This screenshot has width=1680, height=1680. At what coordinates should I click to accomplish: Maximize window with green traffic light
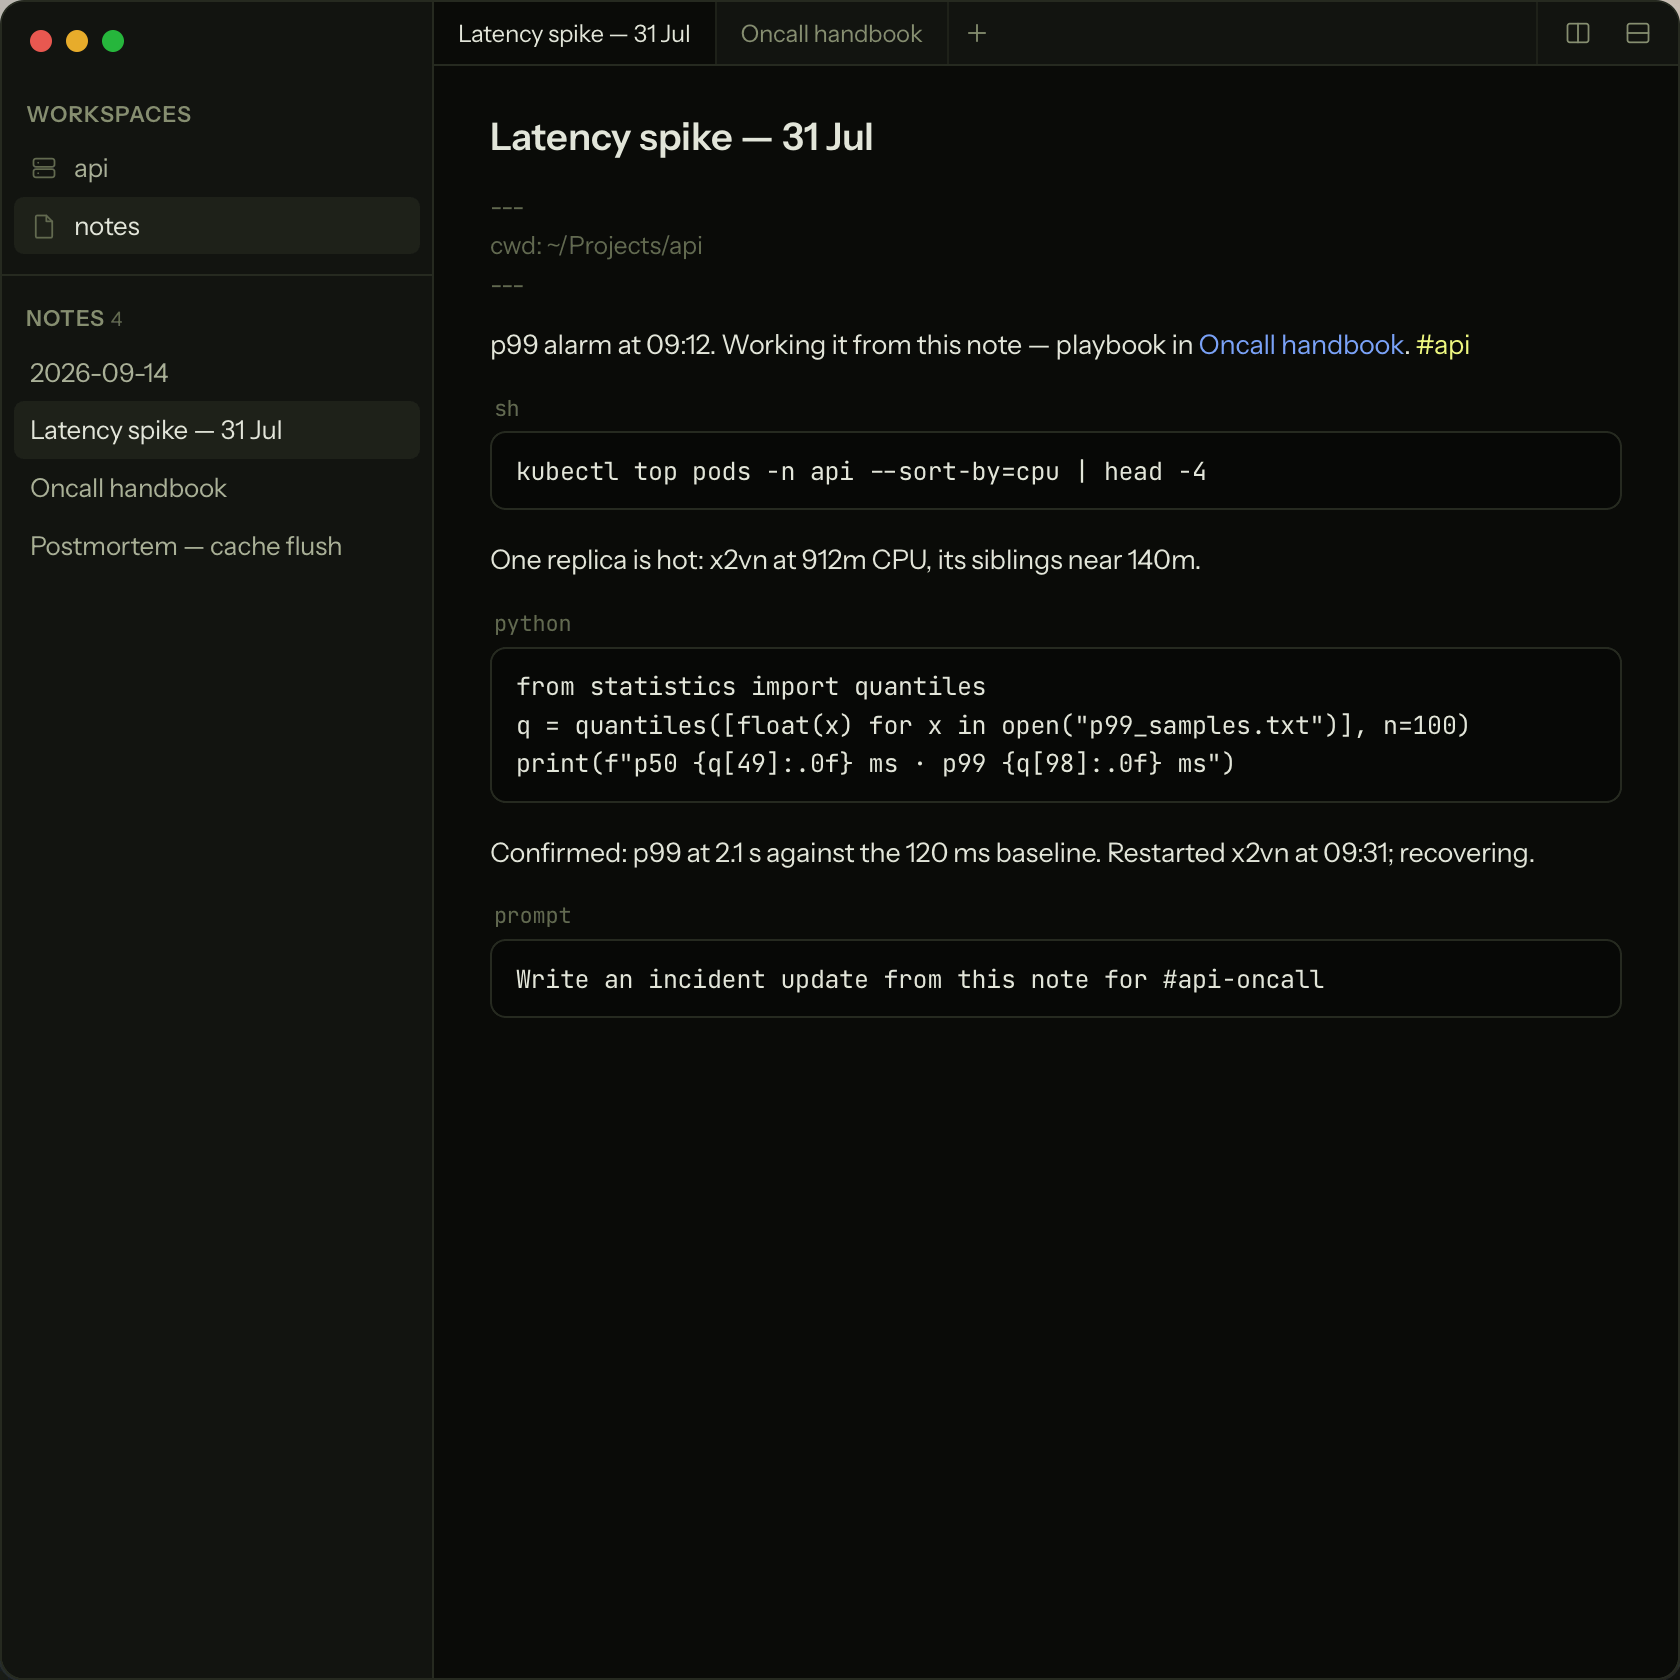click(113, 41)
